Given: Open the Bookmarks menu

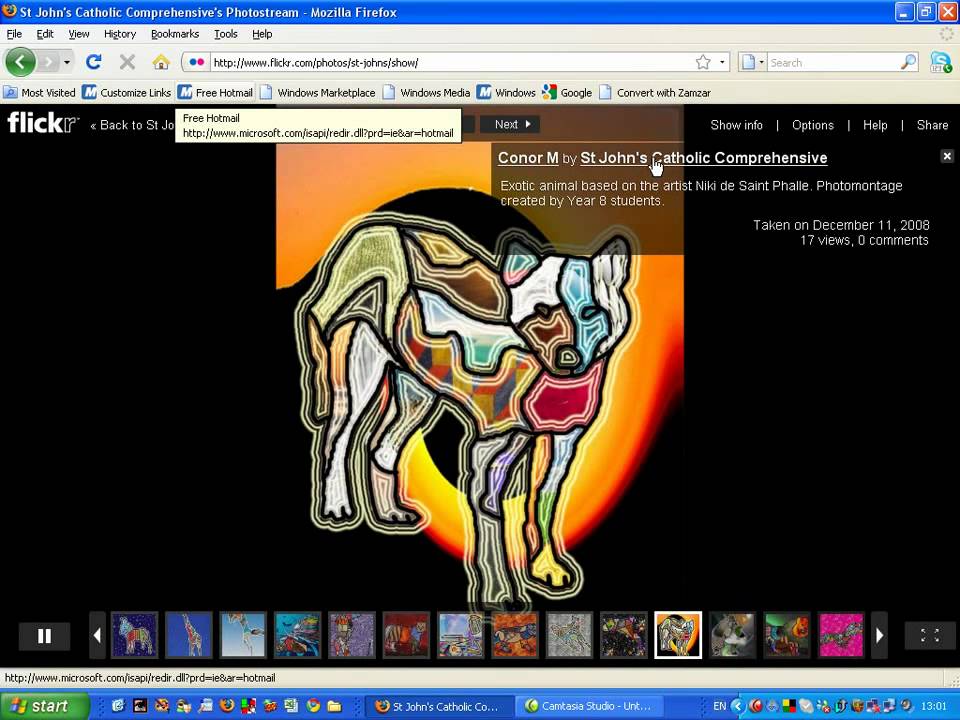Looking at the screenshot, I should pos(175,34).
